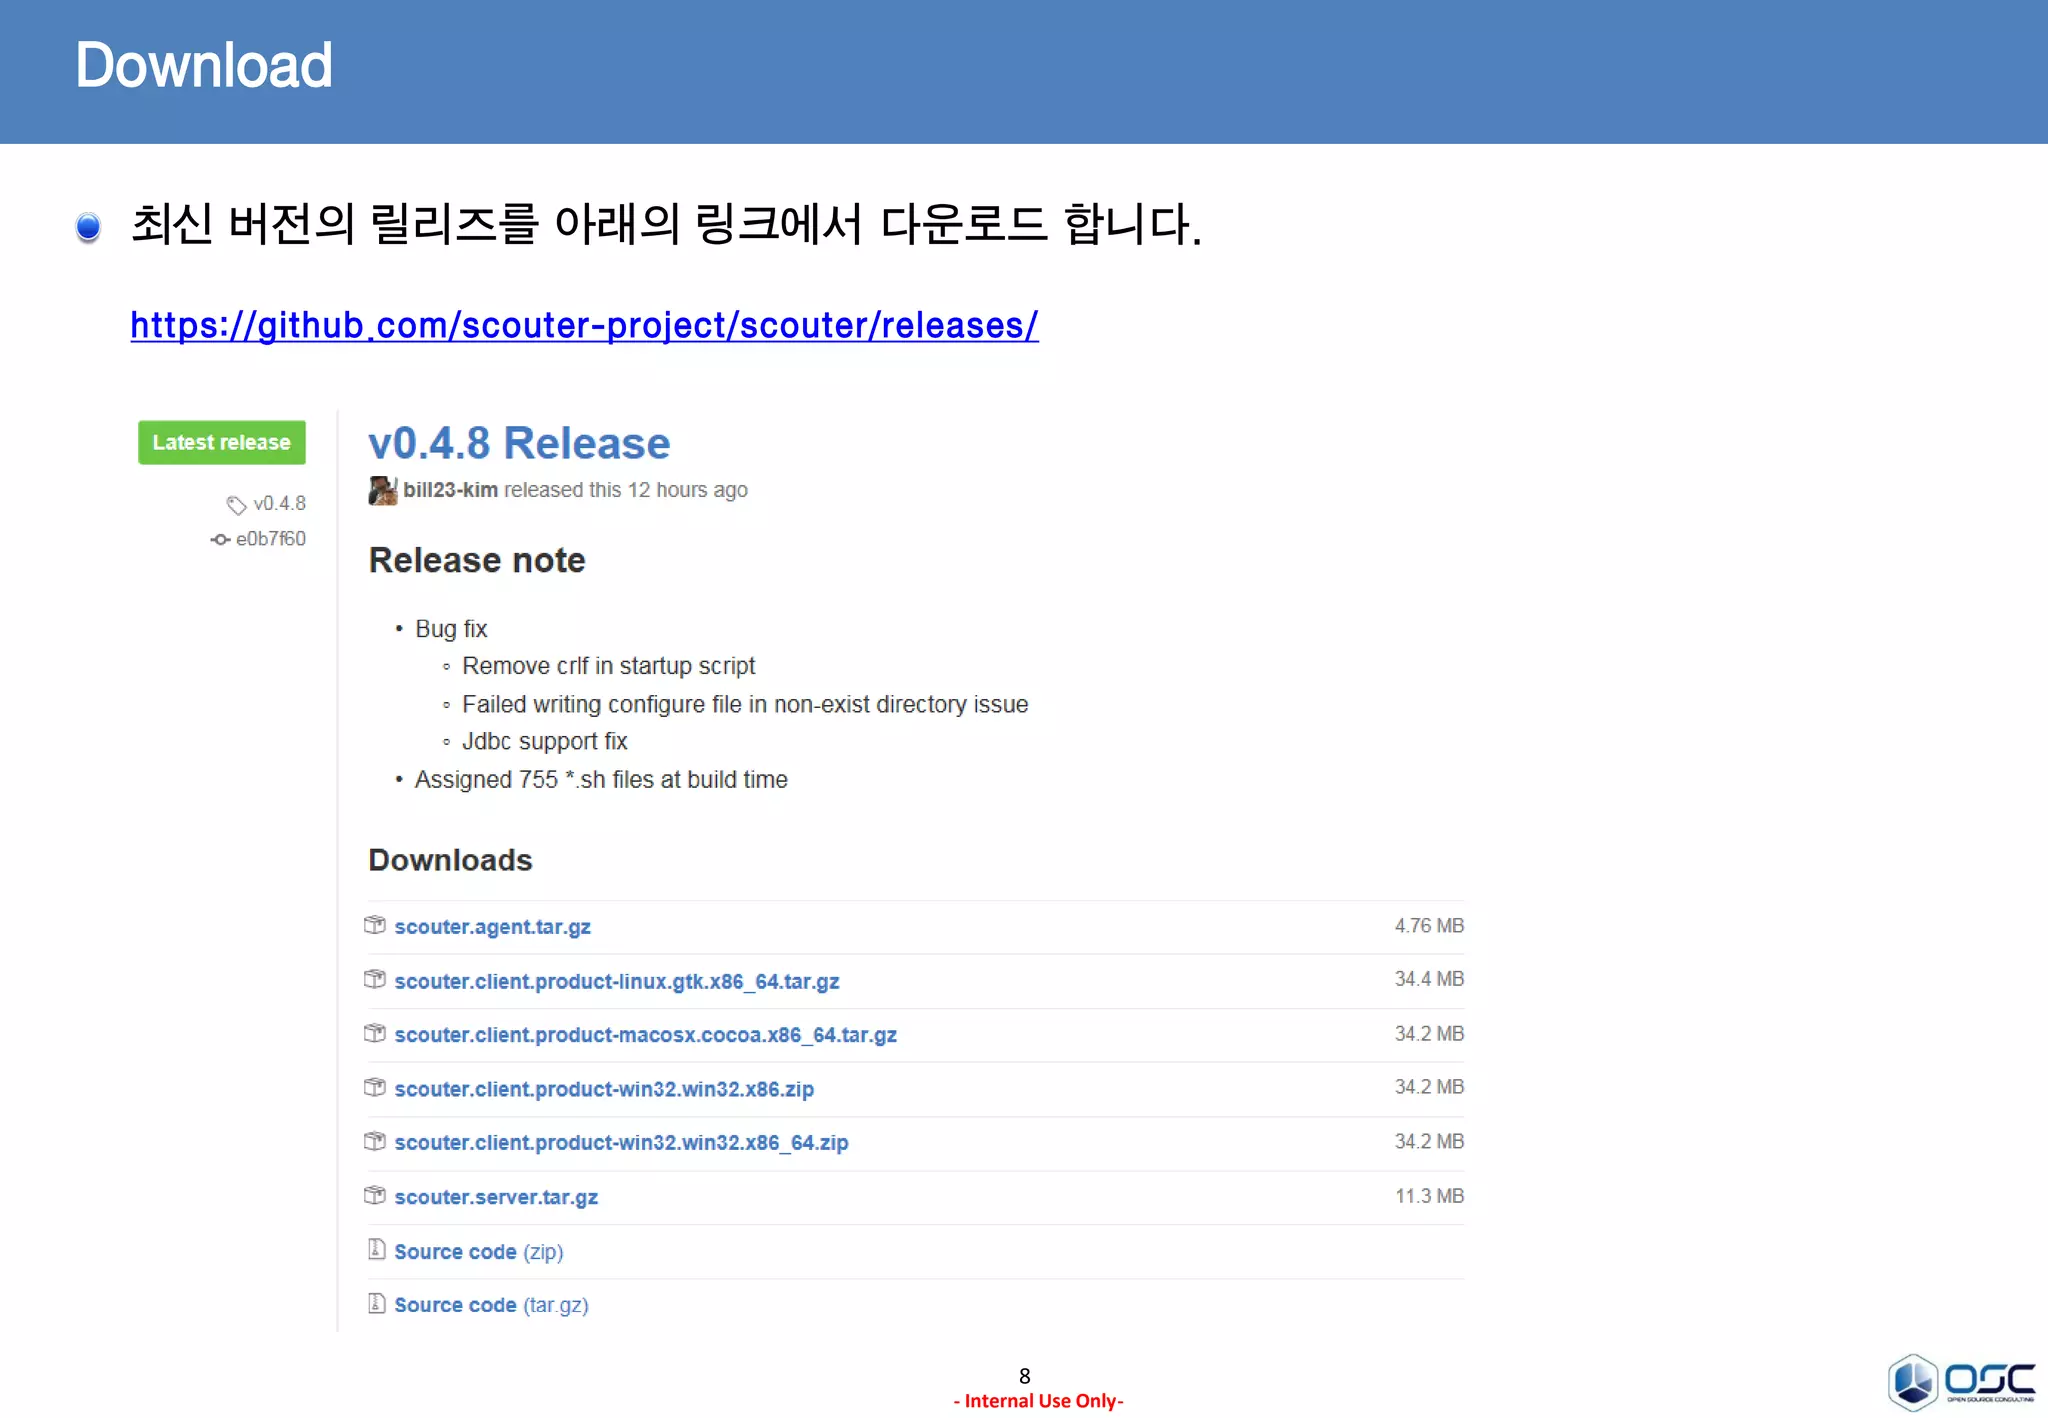2048x1418 pixels.
Task: Open commit hash e0b7f60 link
Action: pos(270,539)
